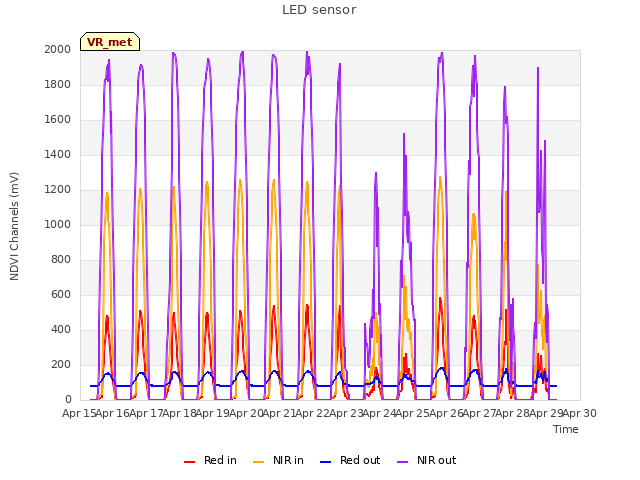The width and height of the screenshot is (640, 480).
Task: Click the 1800 y-axis tick label
Action: tap(58, 84)
